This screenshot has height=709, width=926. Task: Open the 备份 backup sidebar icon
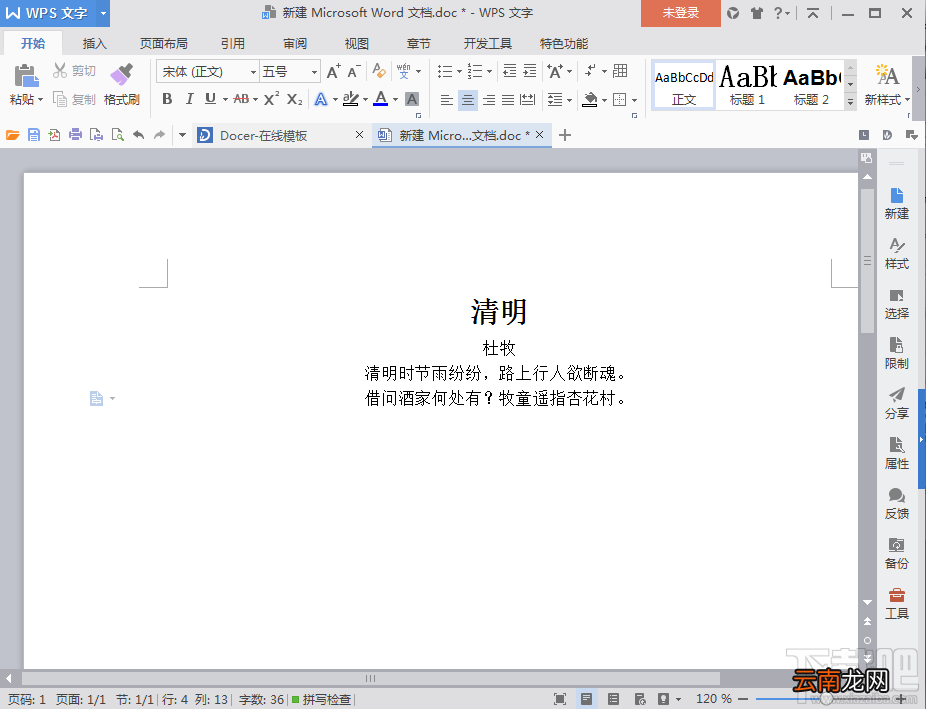[x=896, y=554]
